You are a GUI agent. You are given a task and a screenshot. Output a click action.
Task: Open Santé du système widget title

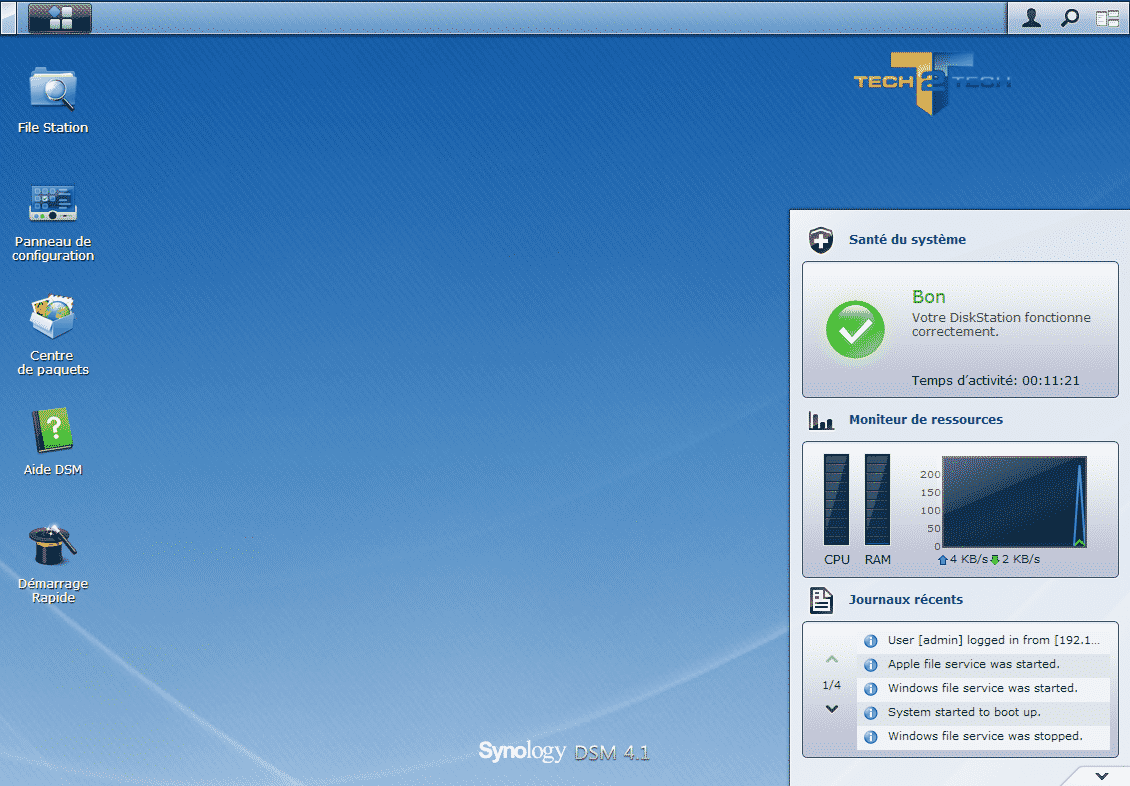pos(907,240)
